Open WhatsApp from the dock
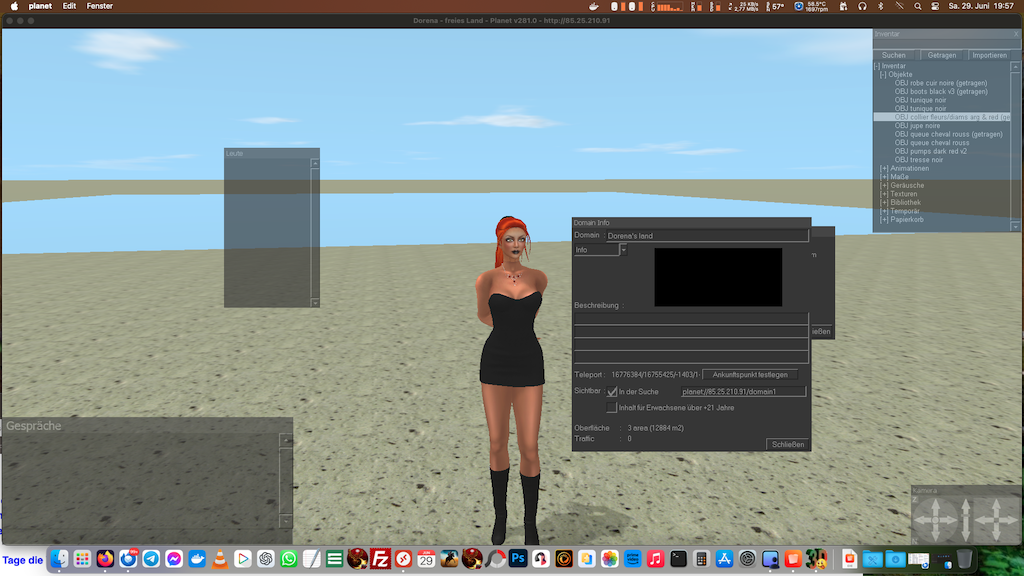 pyautogui.click(x=288, y=559)
